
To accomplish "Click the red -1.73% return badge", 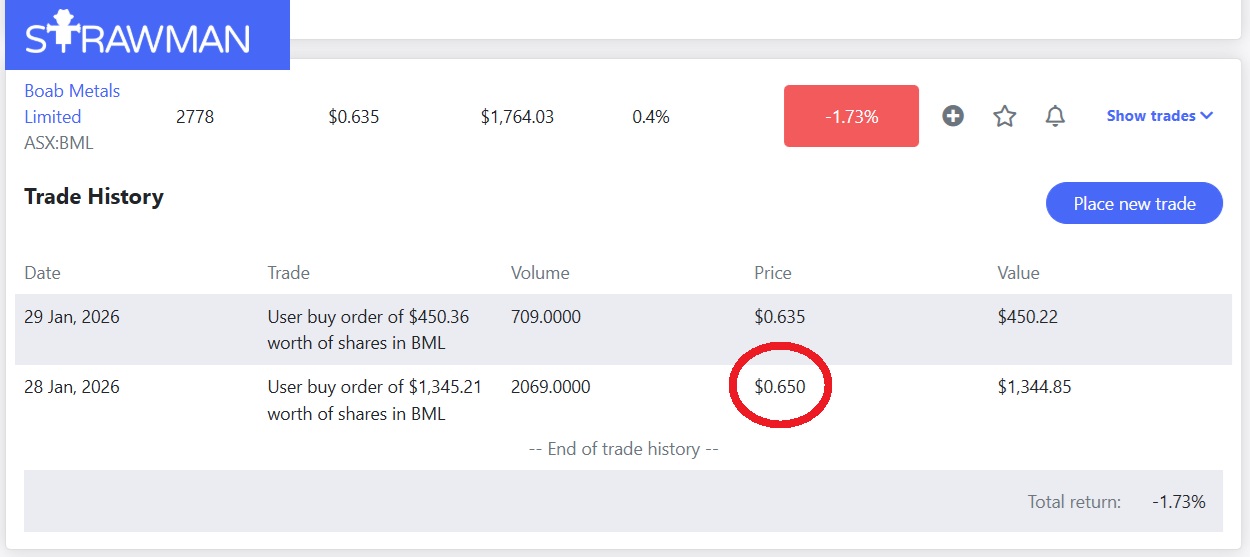I will [x=851, y=116].
